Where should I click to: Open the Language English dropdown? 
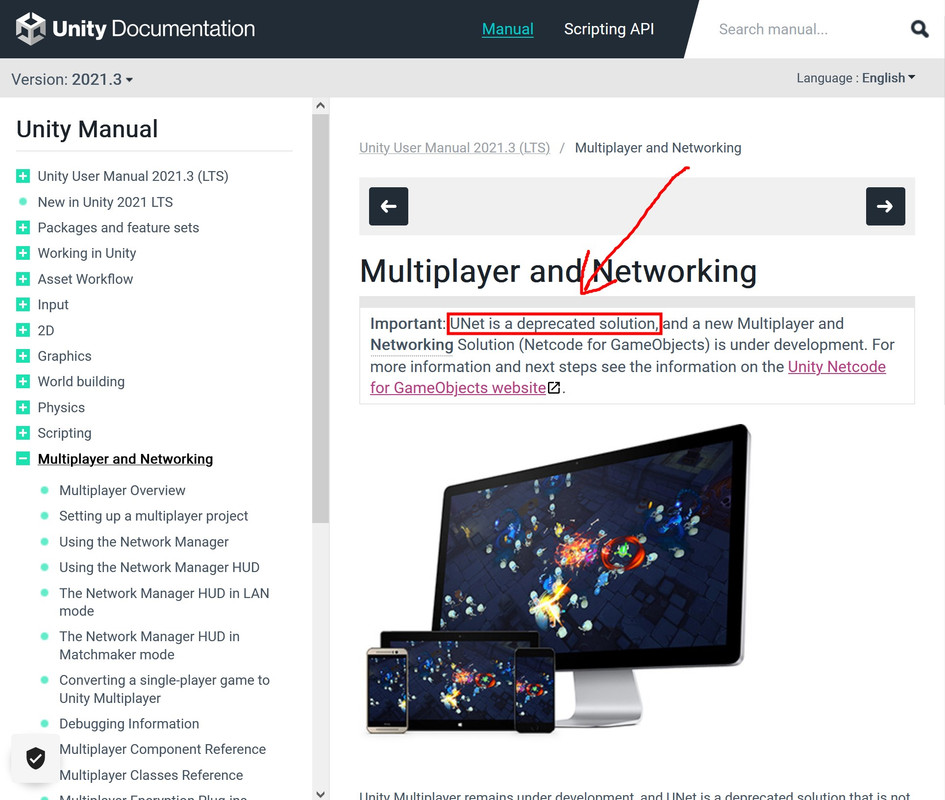click(x=856, y=78)
